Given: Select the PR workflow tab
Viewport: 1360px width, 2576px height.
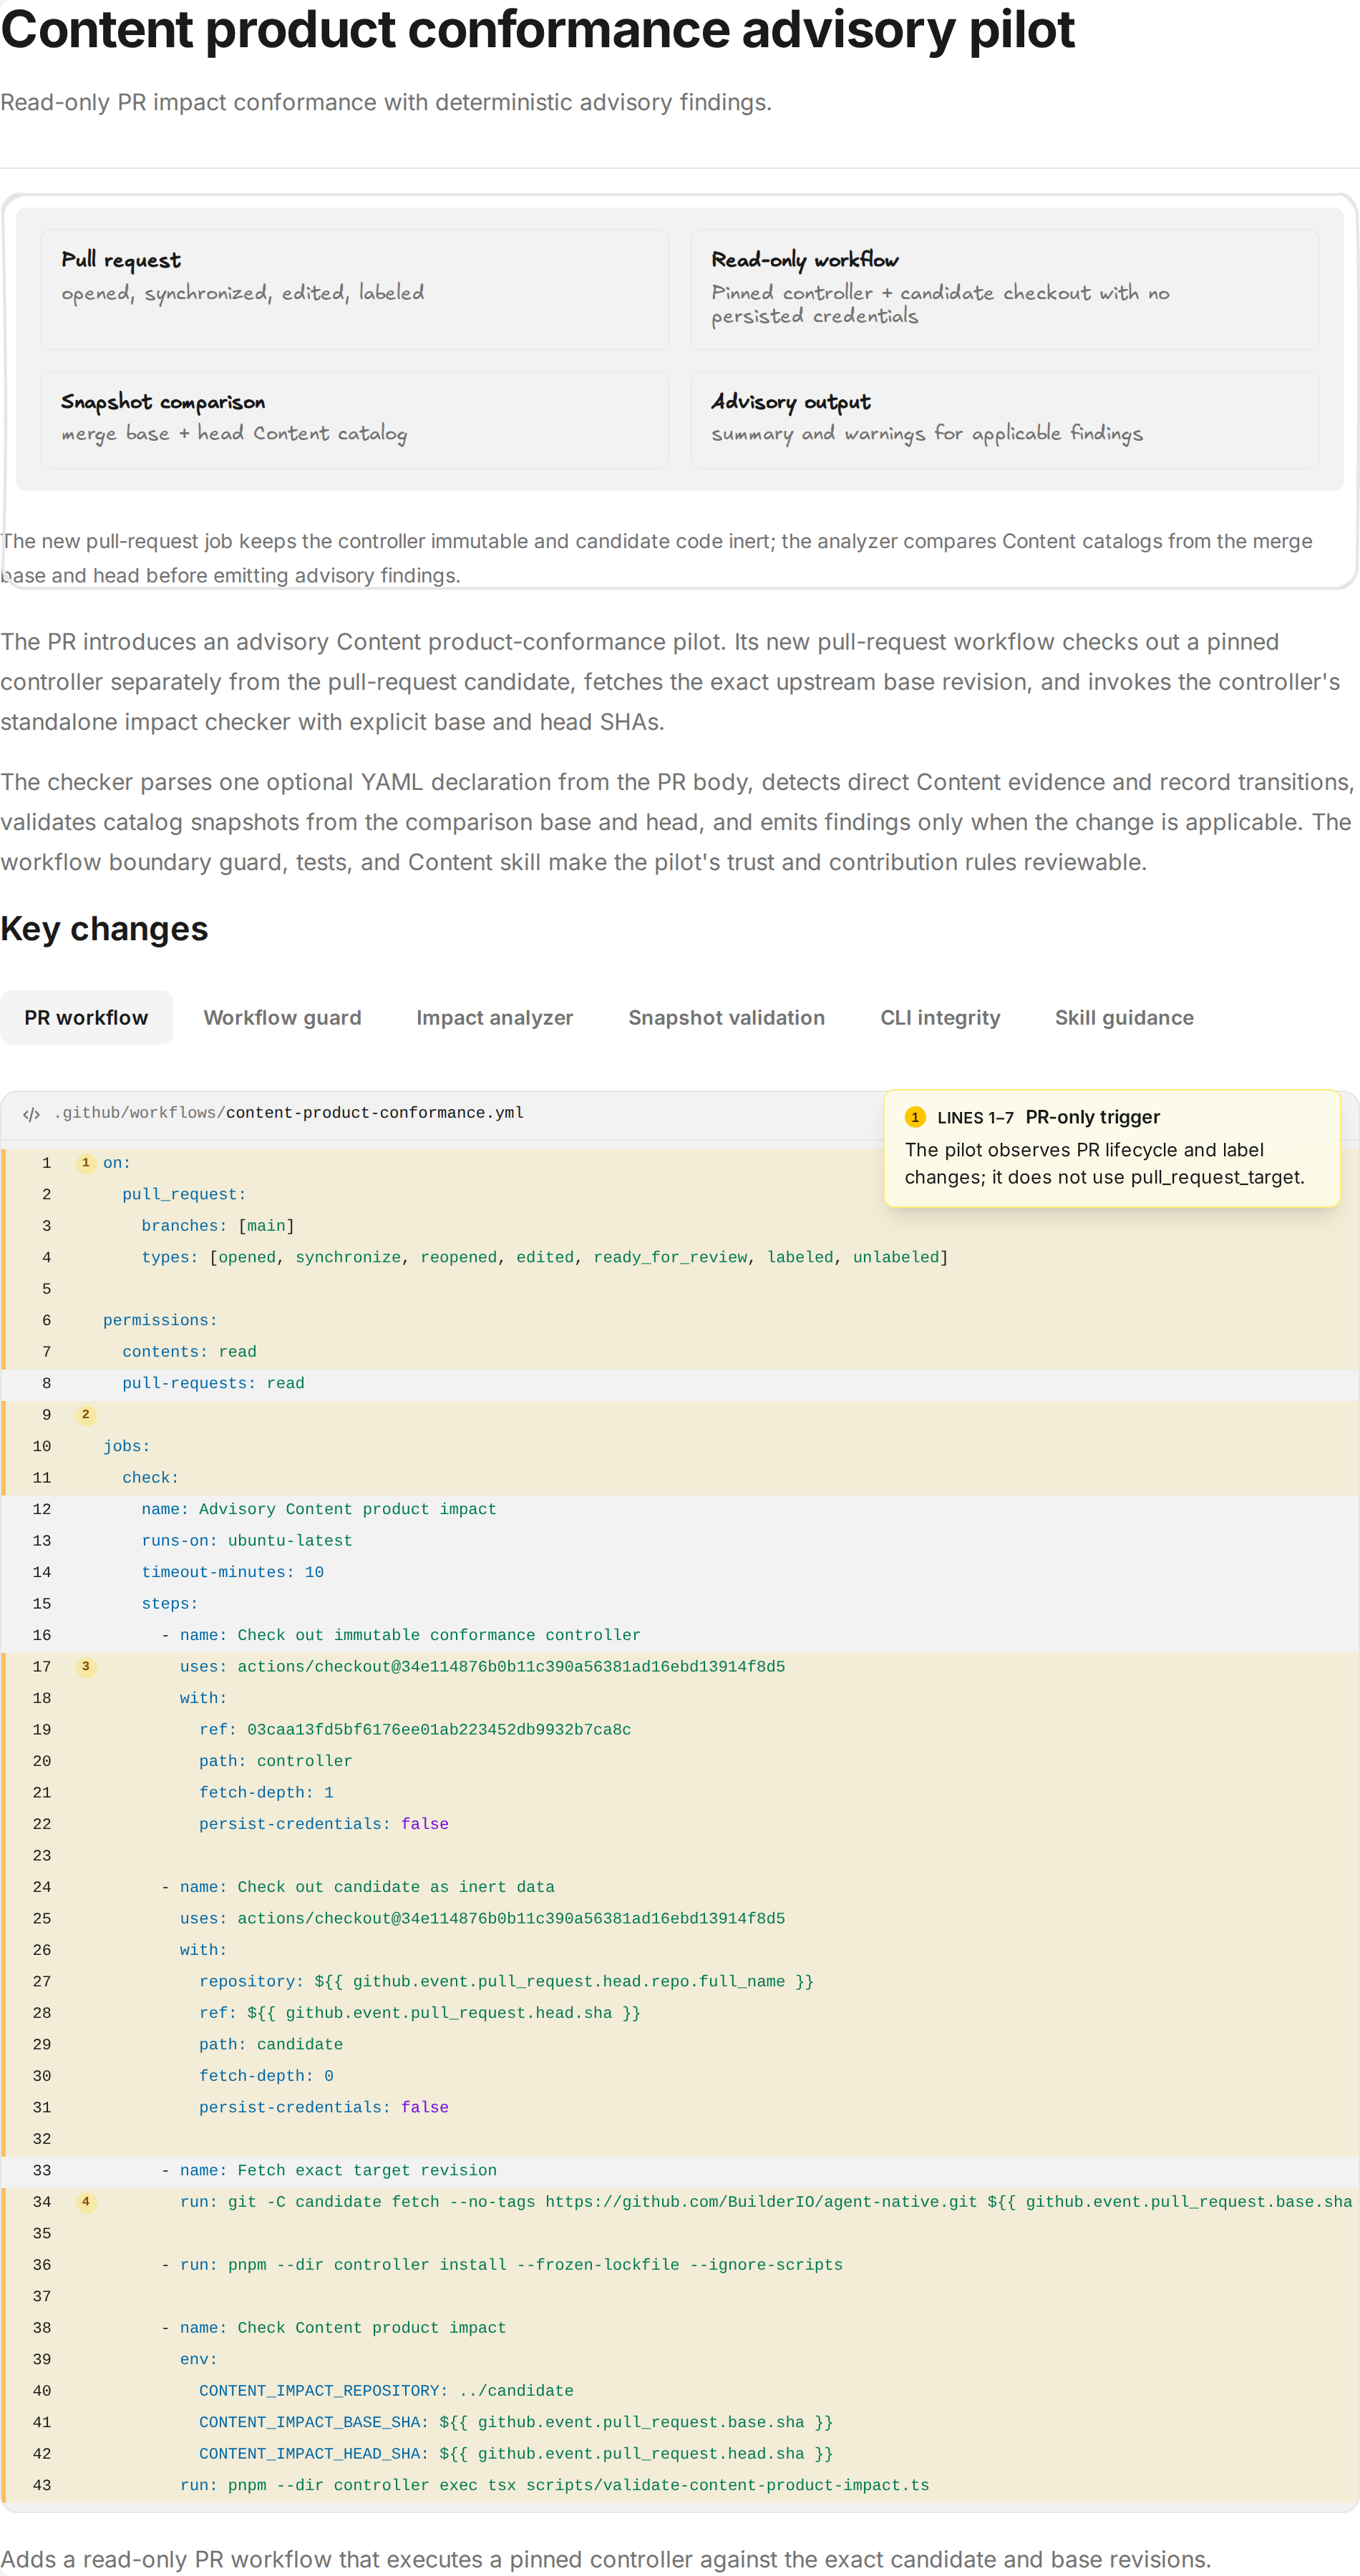Looking at the screenshot, I should coord(86,1017).
